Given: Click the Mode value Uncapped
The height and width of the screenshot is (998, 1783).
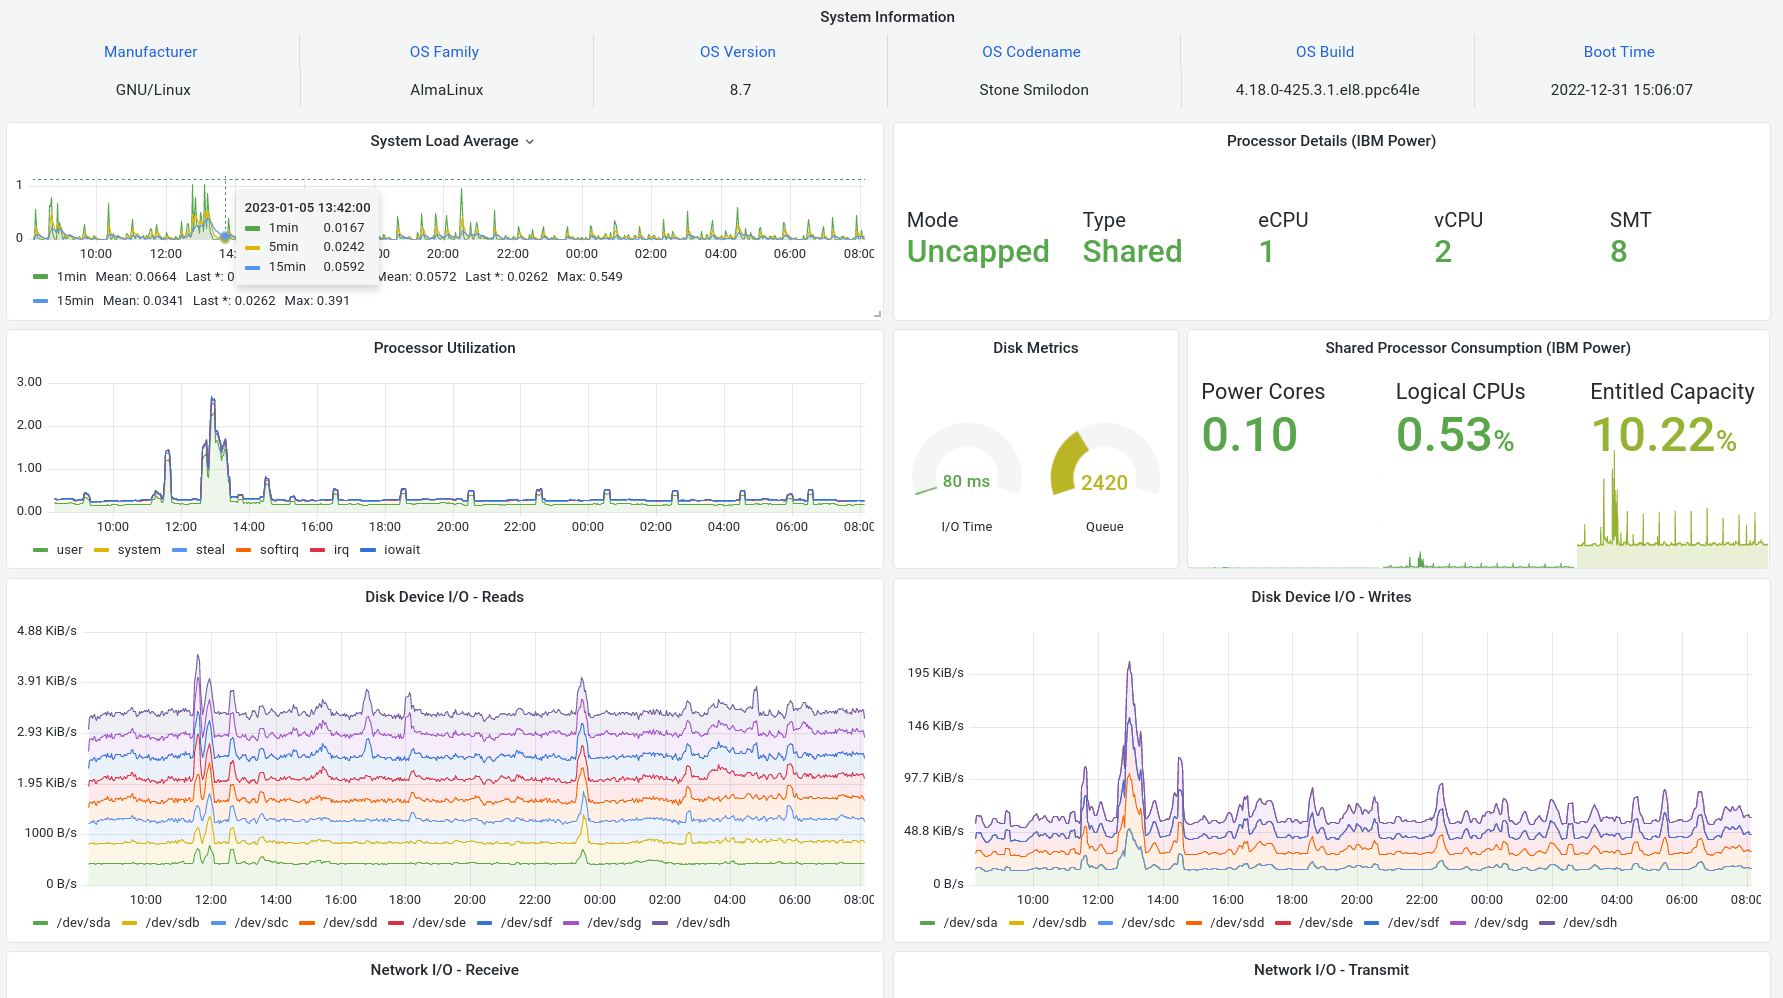Looking at the screenshot, I should tap(978, 252).
